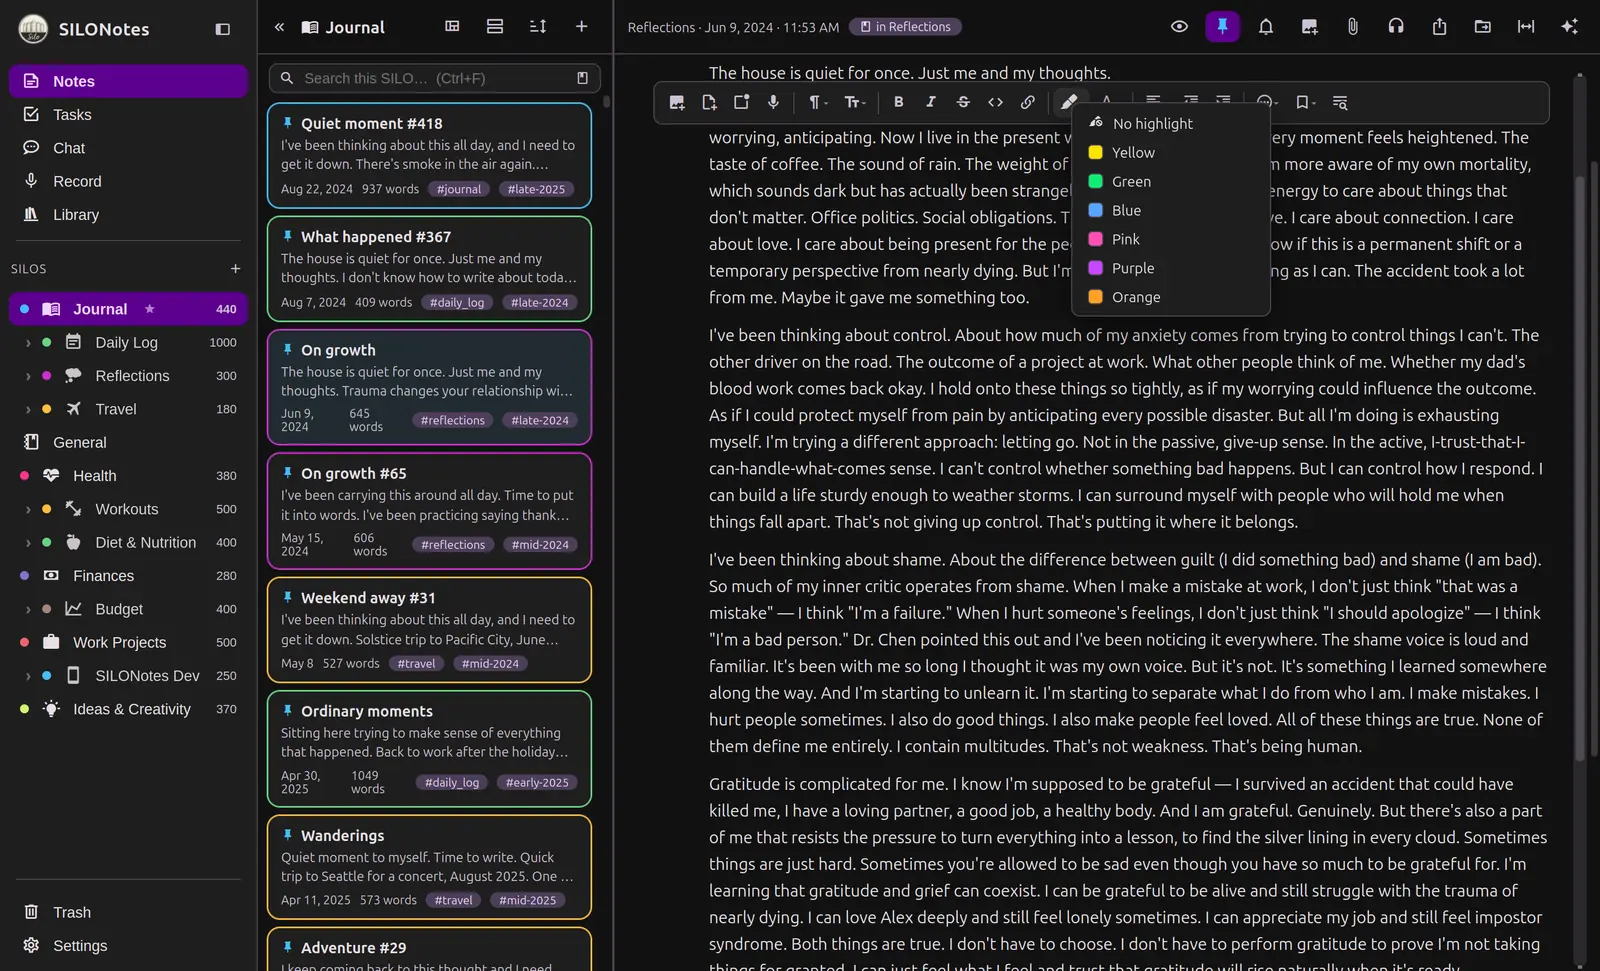This screenshot has width=1600, height=971.
Task: Toggle favorite star on Journal silo
Action: [150, 309]
